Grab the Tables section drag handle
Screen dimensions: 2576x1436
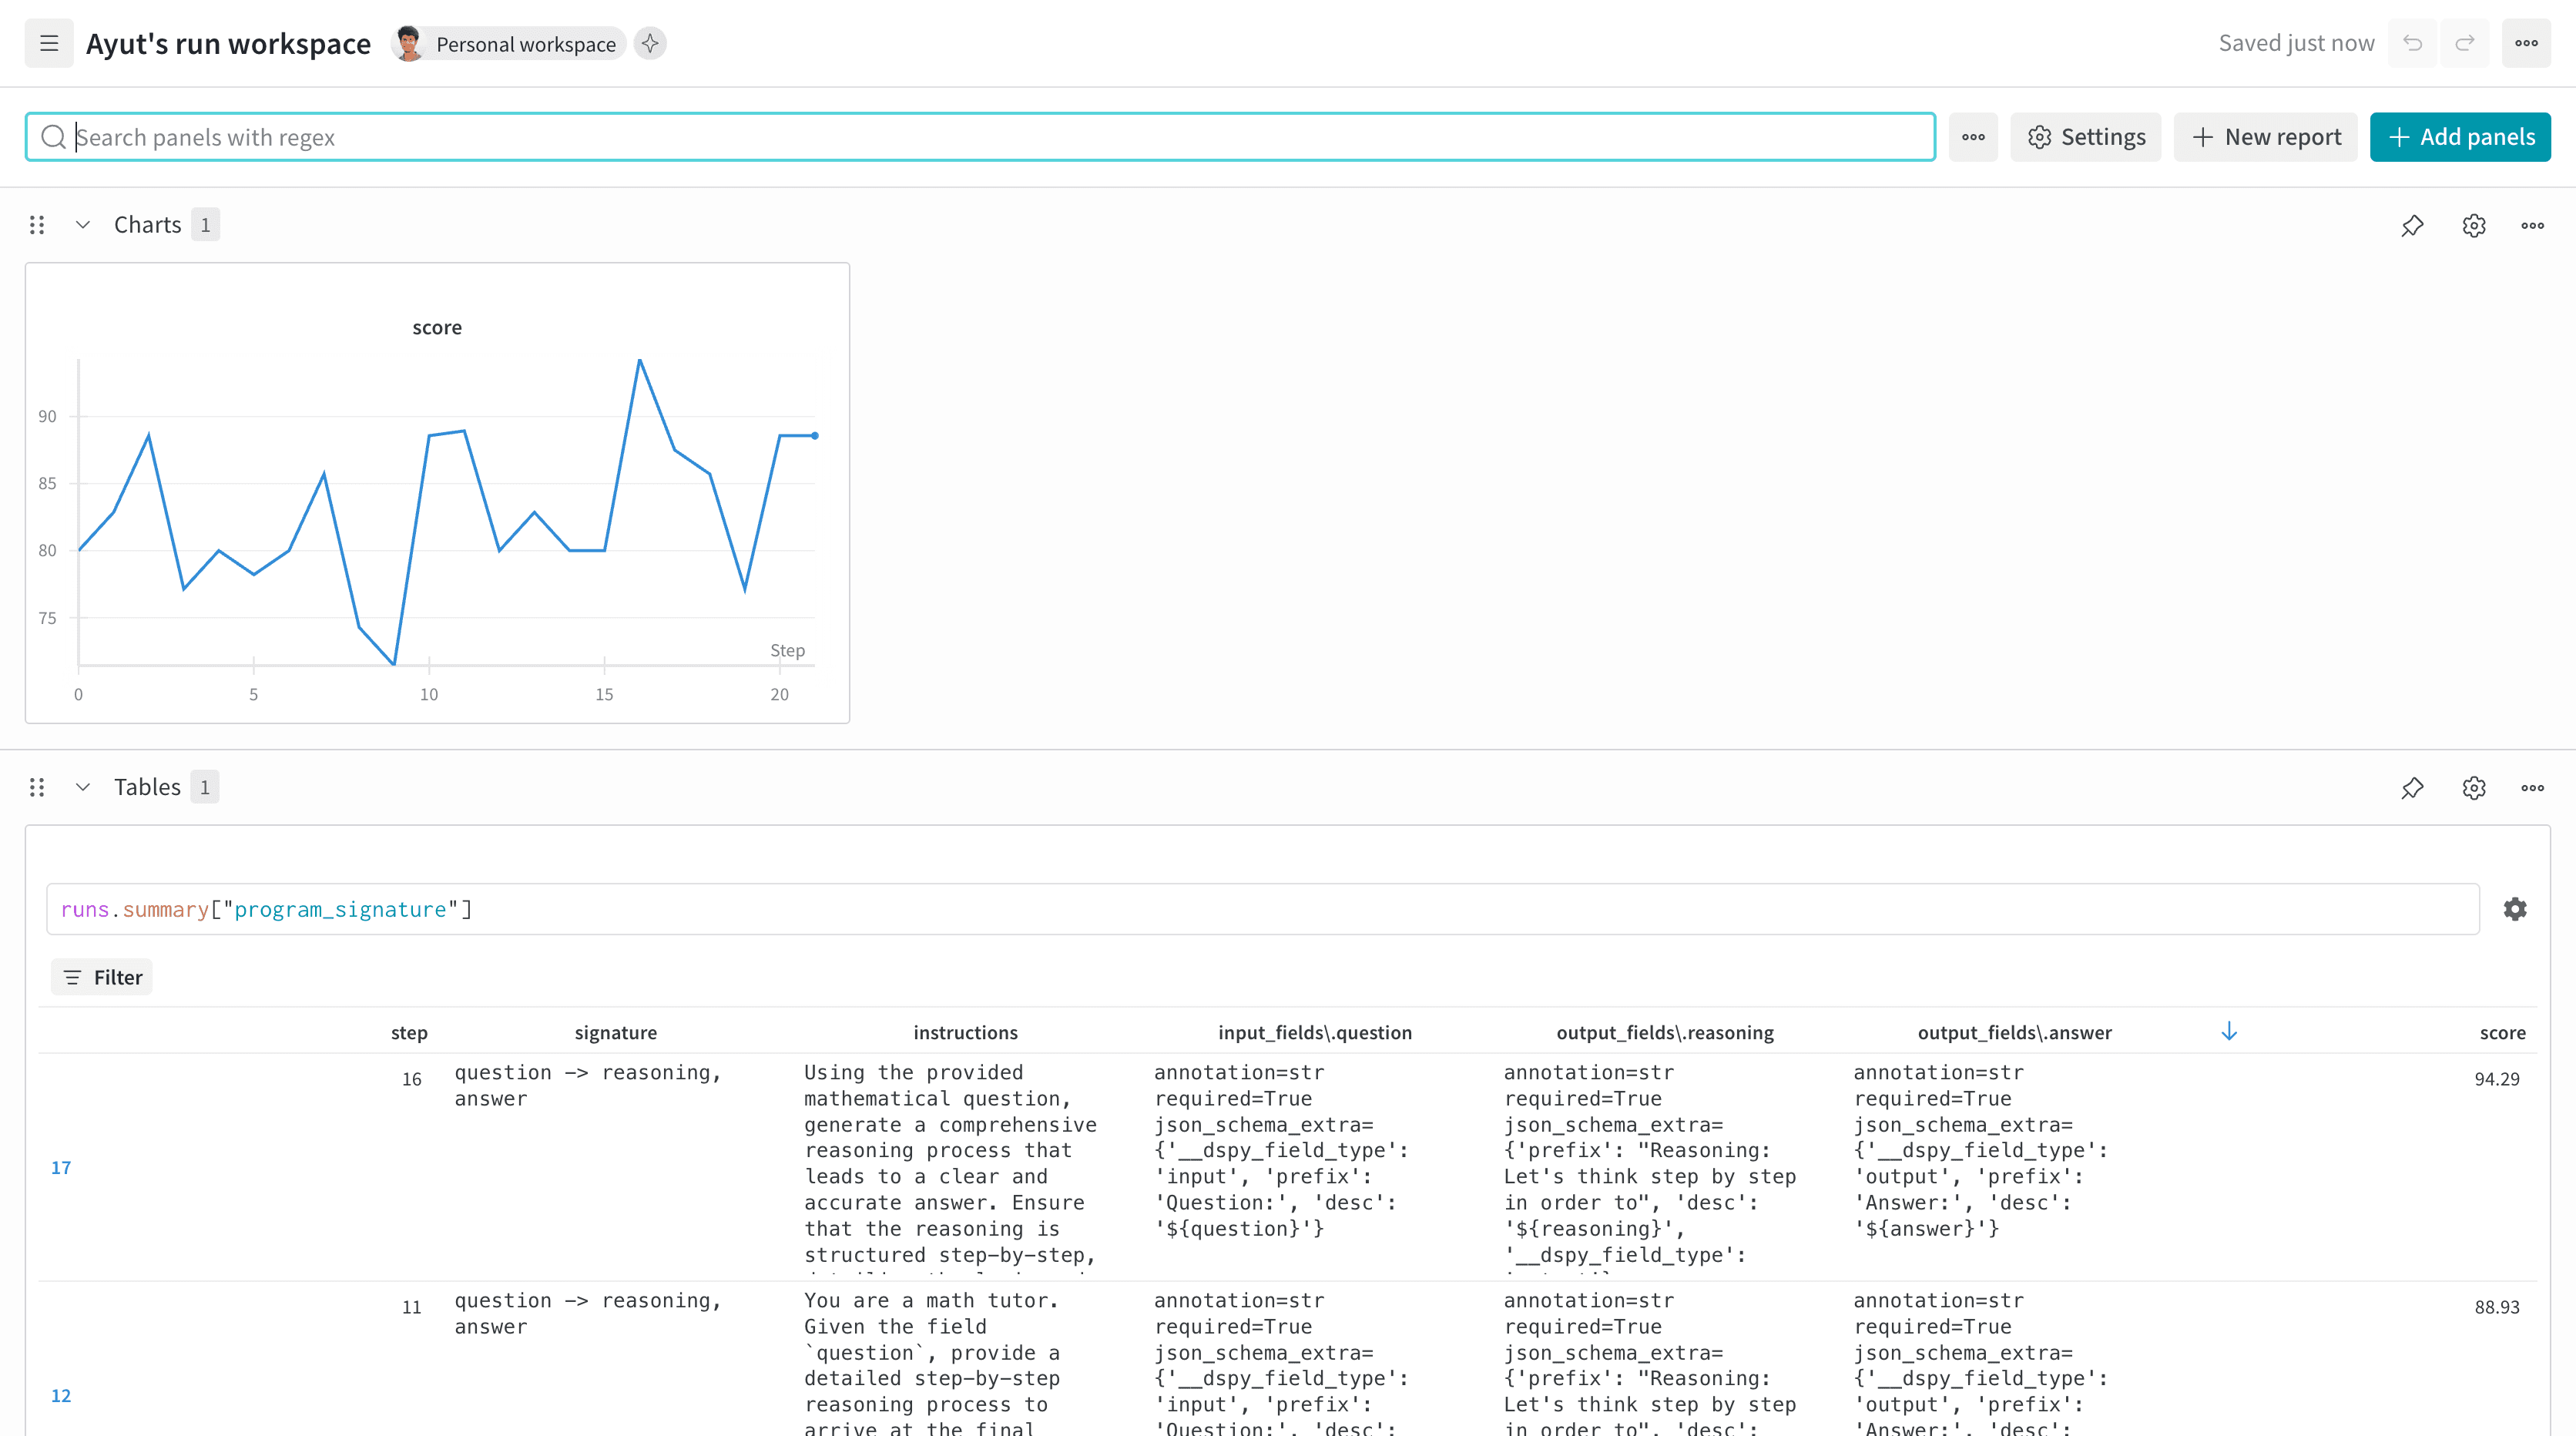pos(37,787)
